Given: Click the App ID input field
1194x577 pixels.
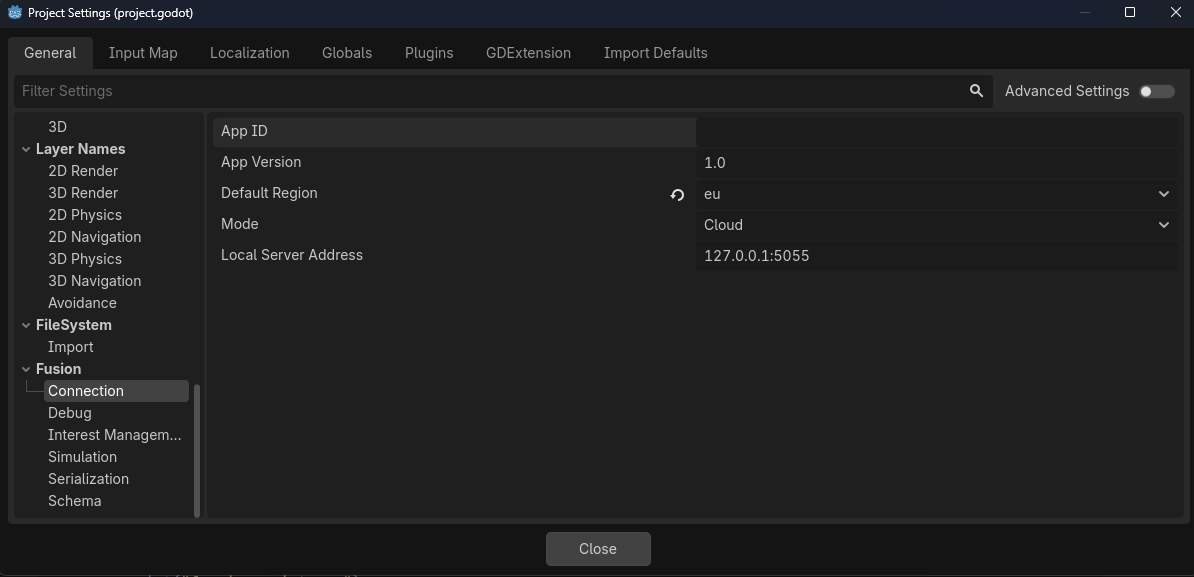Looking at the screenshot, I should click(x=937, y=132).
